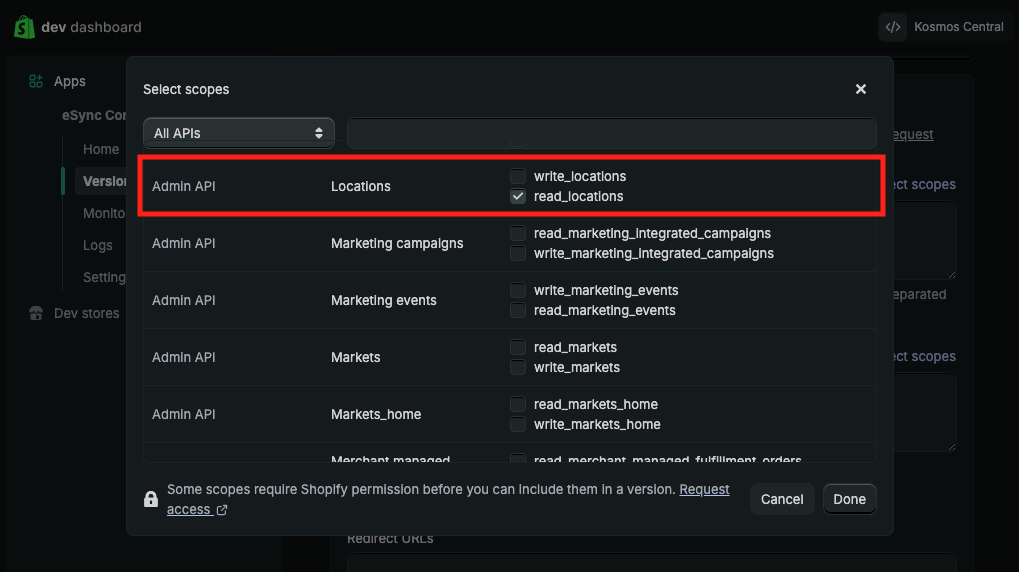Click the Dev stores storefront icon
1019x572 pixels.
pos(36,313)
